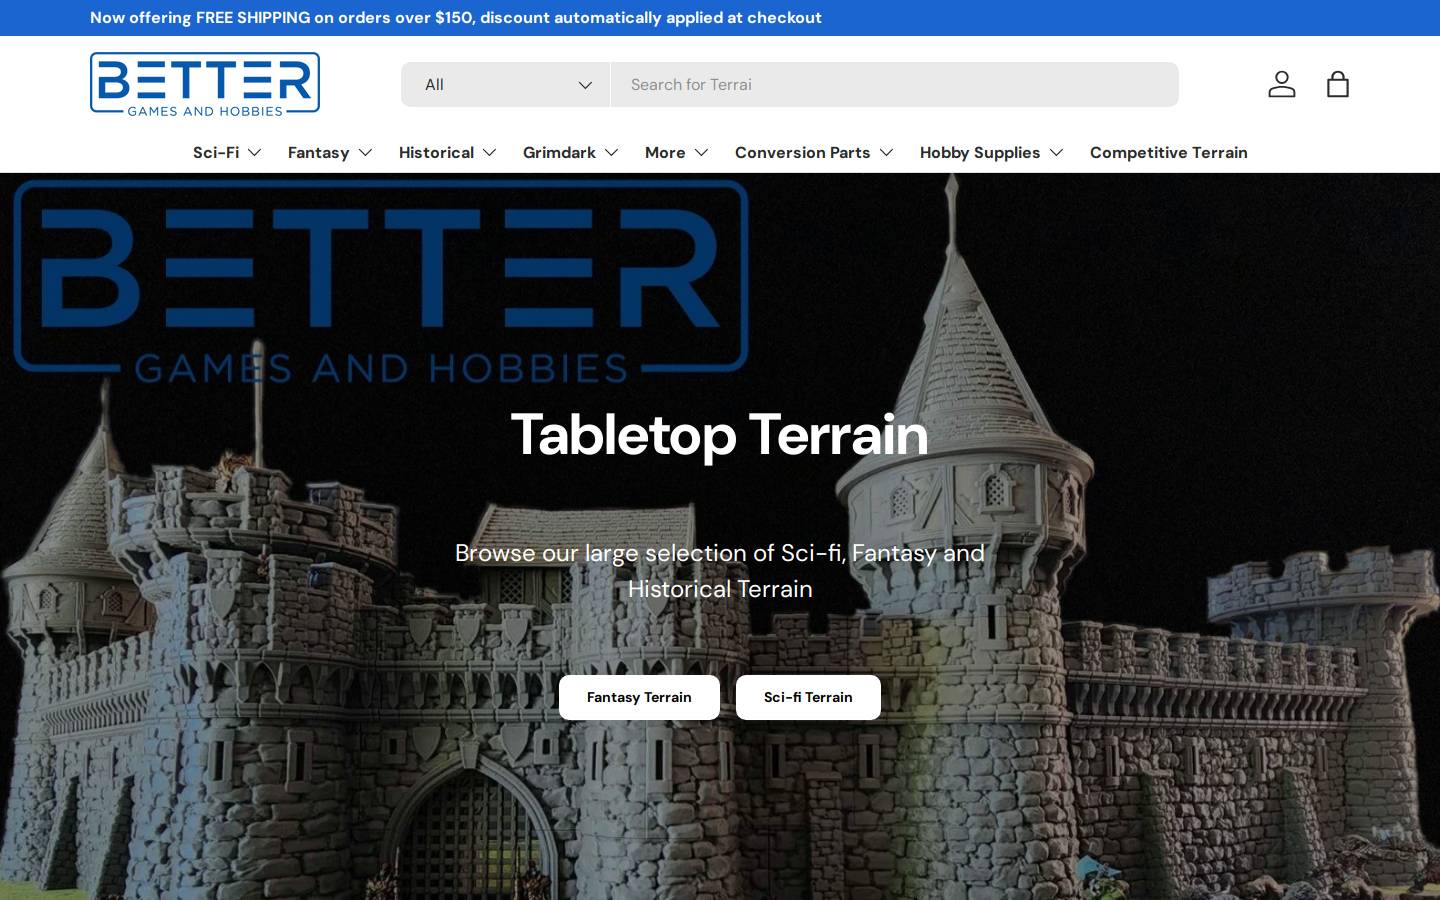Expand the Hobby Supplies menu chevron

[x=1056, y=153]
